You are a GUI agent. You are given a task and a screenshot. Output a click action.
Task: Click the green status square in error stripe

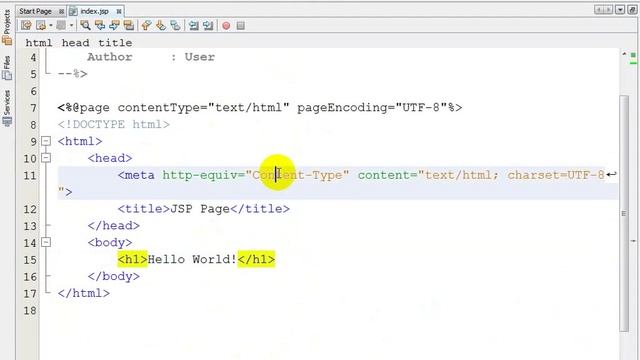tap(633, 55)
